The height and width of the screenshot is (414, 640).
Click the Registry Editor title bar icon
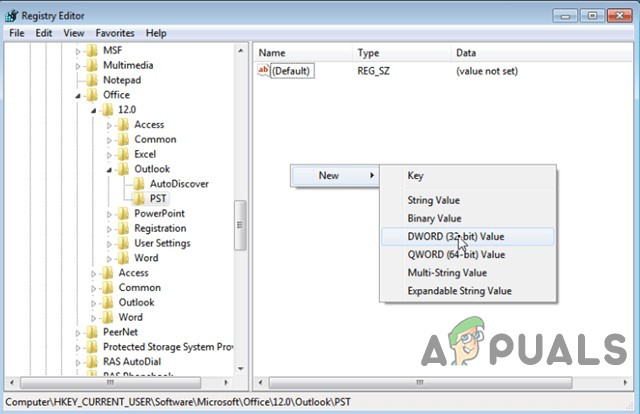pyautogui.click(x=11, y=16)
